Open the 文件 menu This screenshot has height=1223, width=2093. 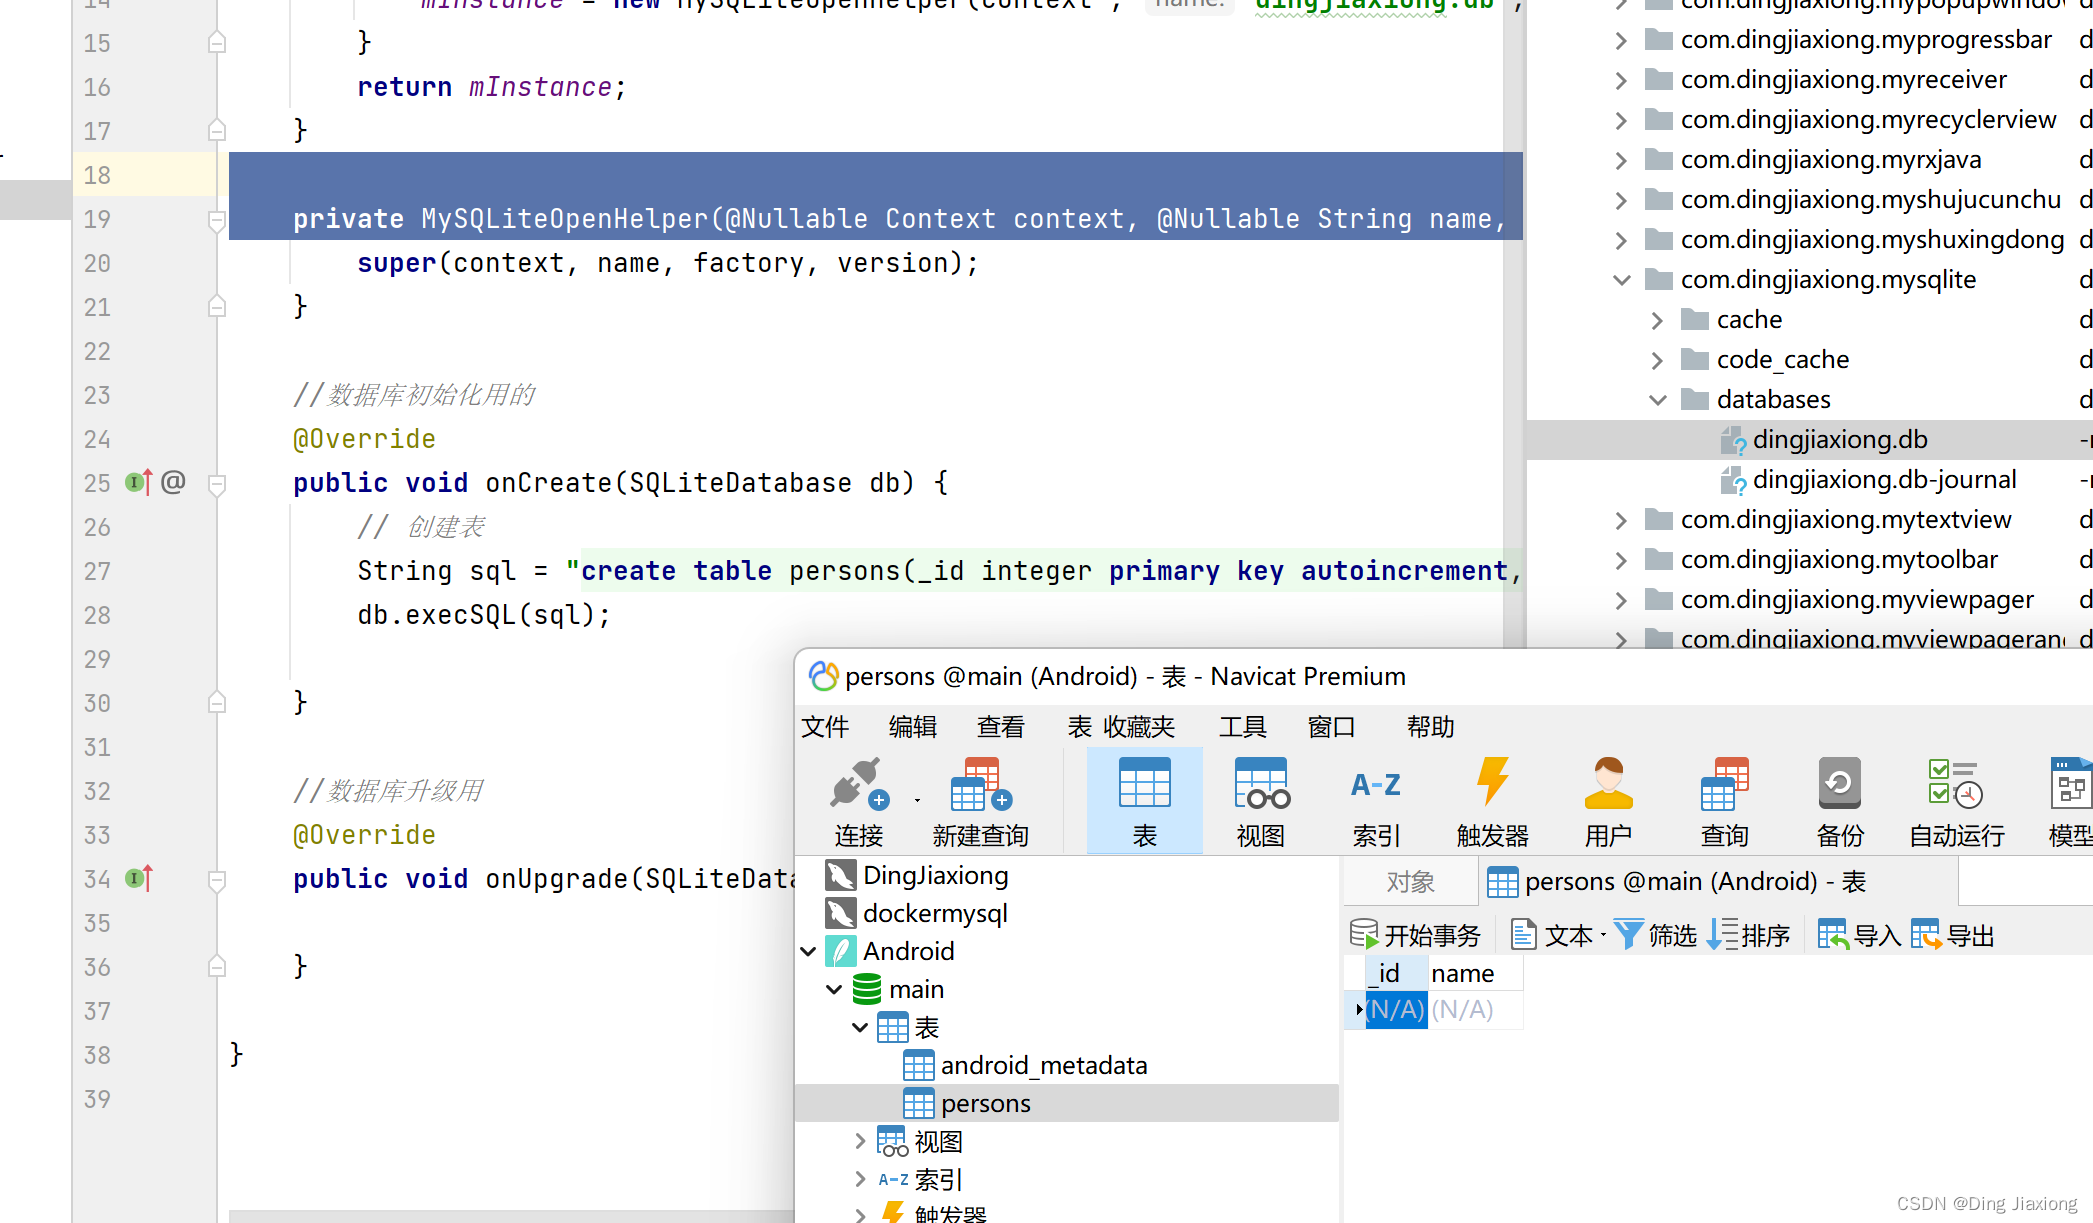coord(825,727)
